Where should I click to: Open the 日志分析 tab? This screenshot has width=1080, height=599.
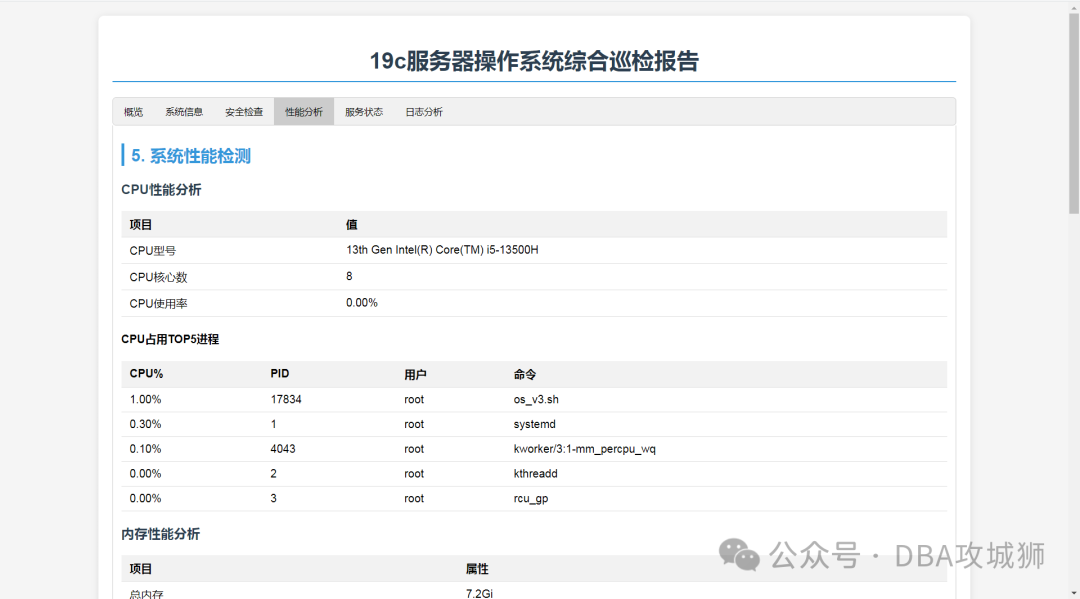pos(424,112)
